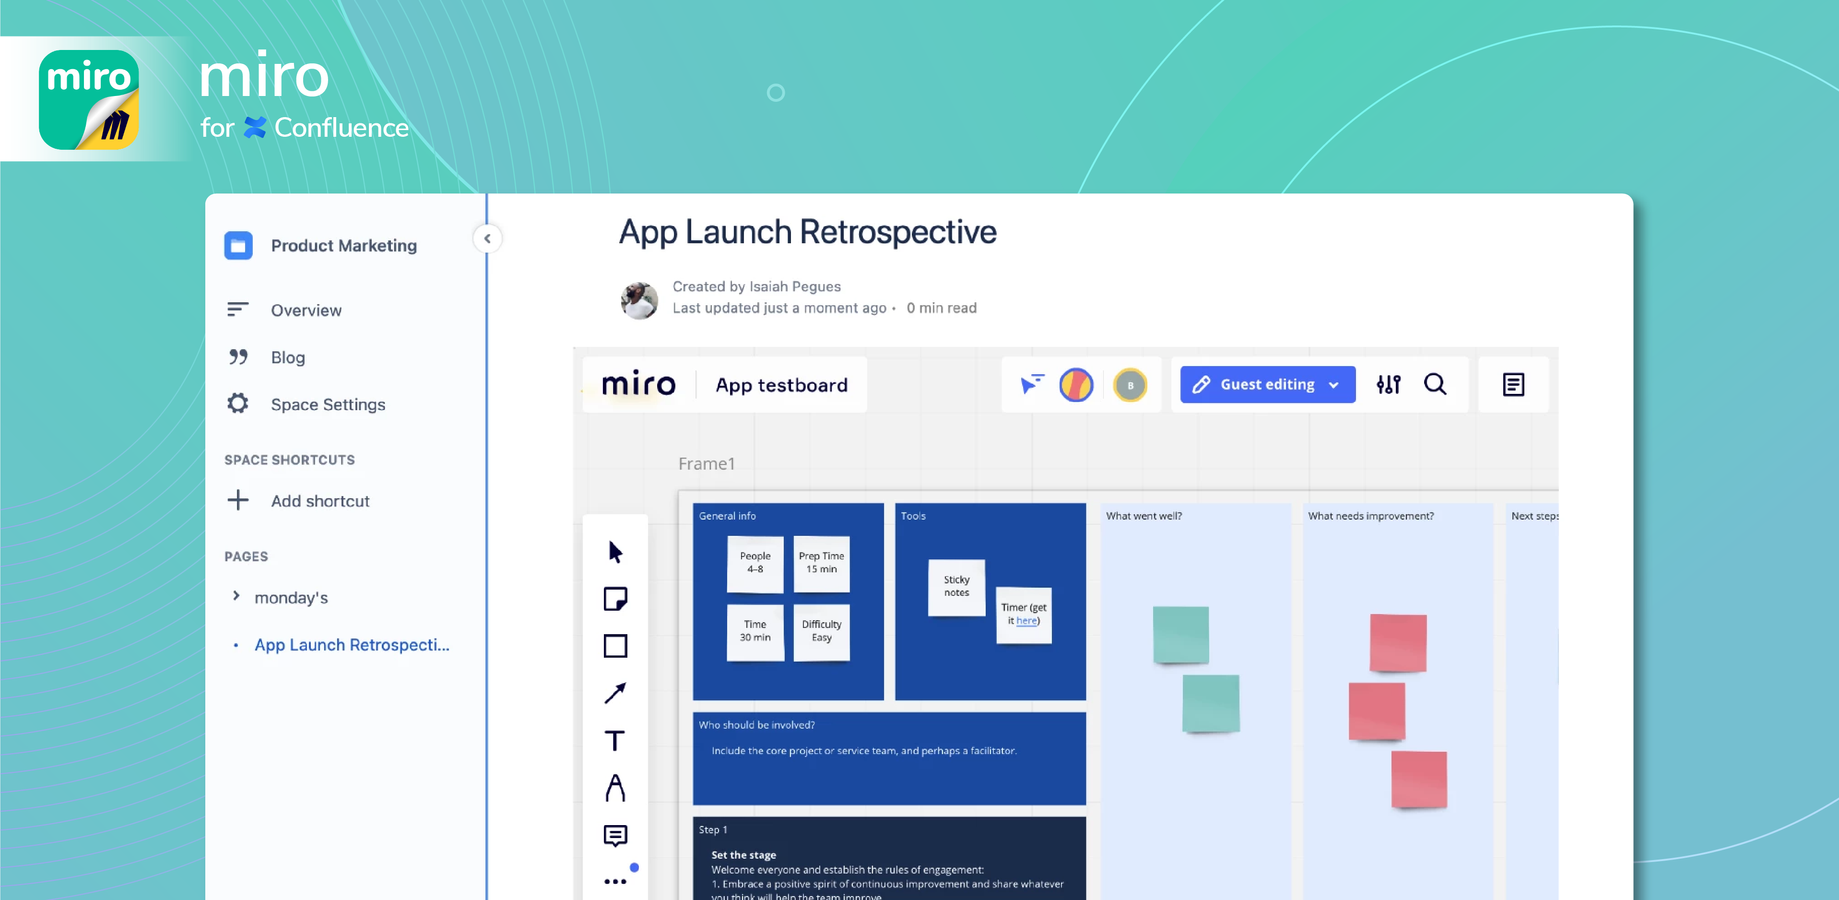Click the Set the stage text
1839x900 pixels.
point(743,855)
